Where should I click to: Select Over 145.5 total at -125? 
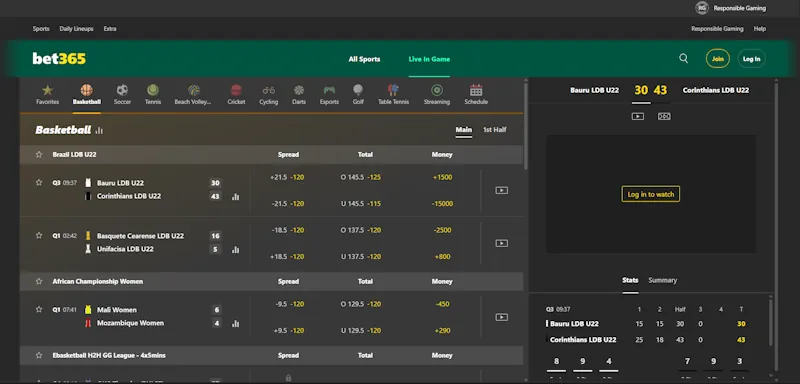pos(361,177)
